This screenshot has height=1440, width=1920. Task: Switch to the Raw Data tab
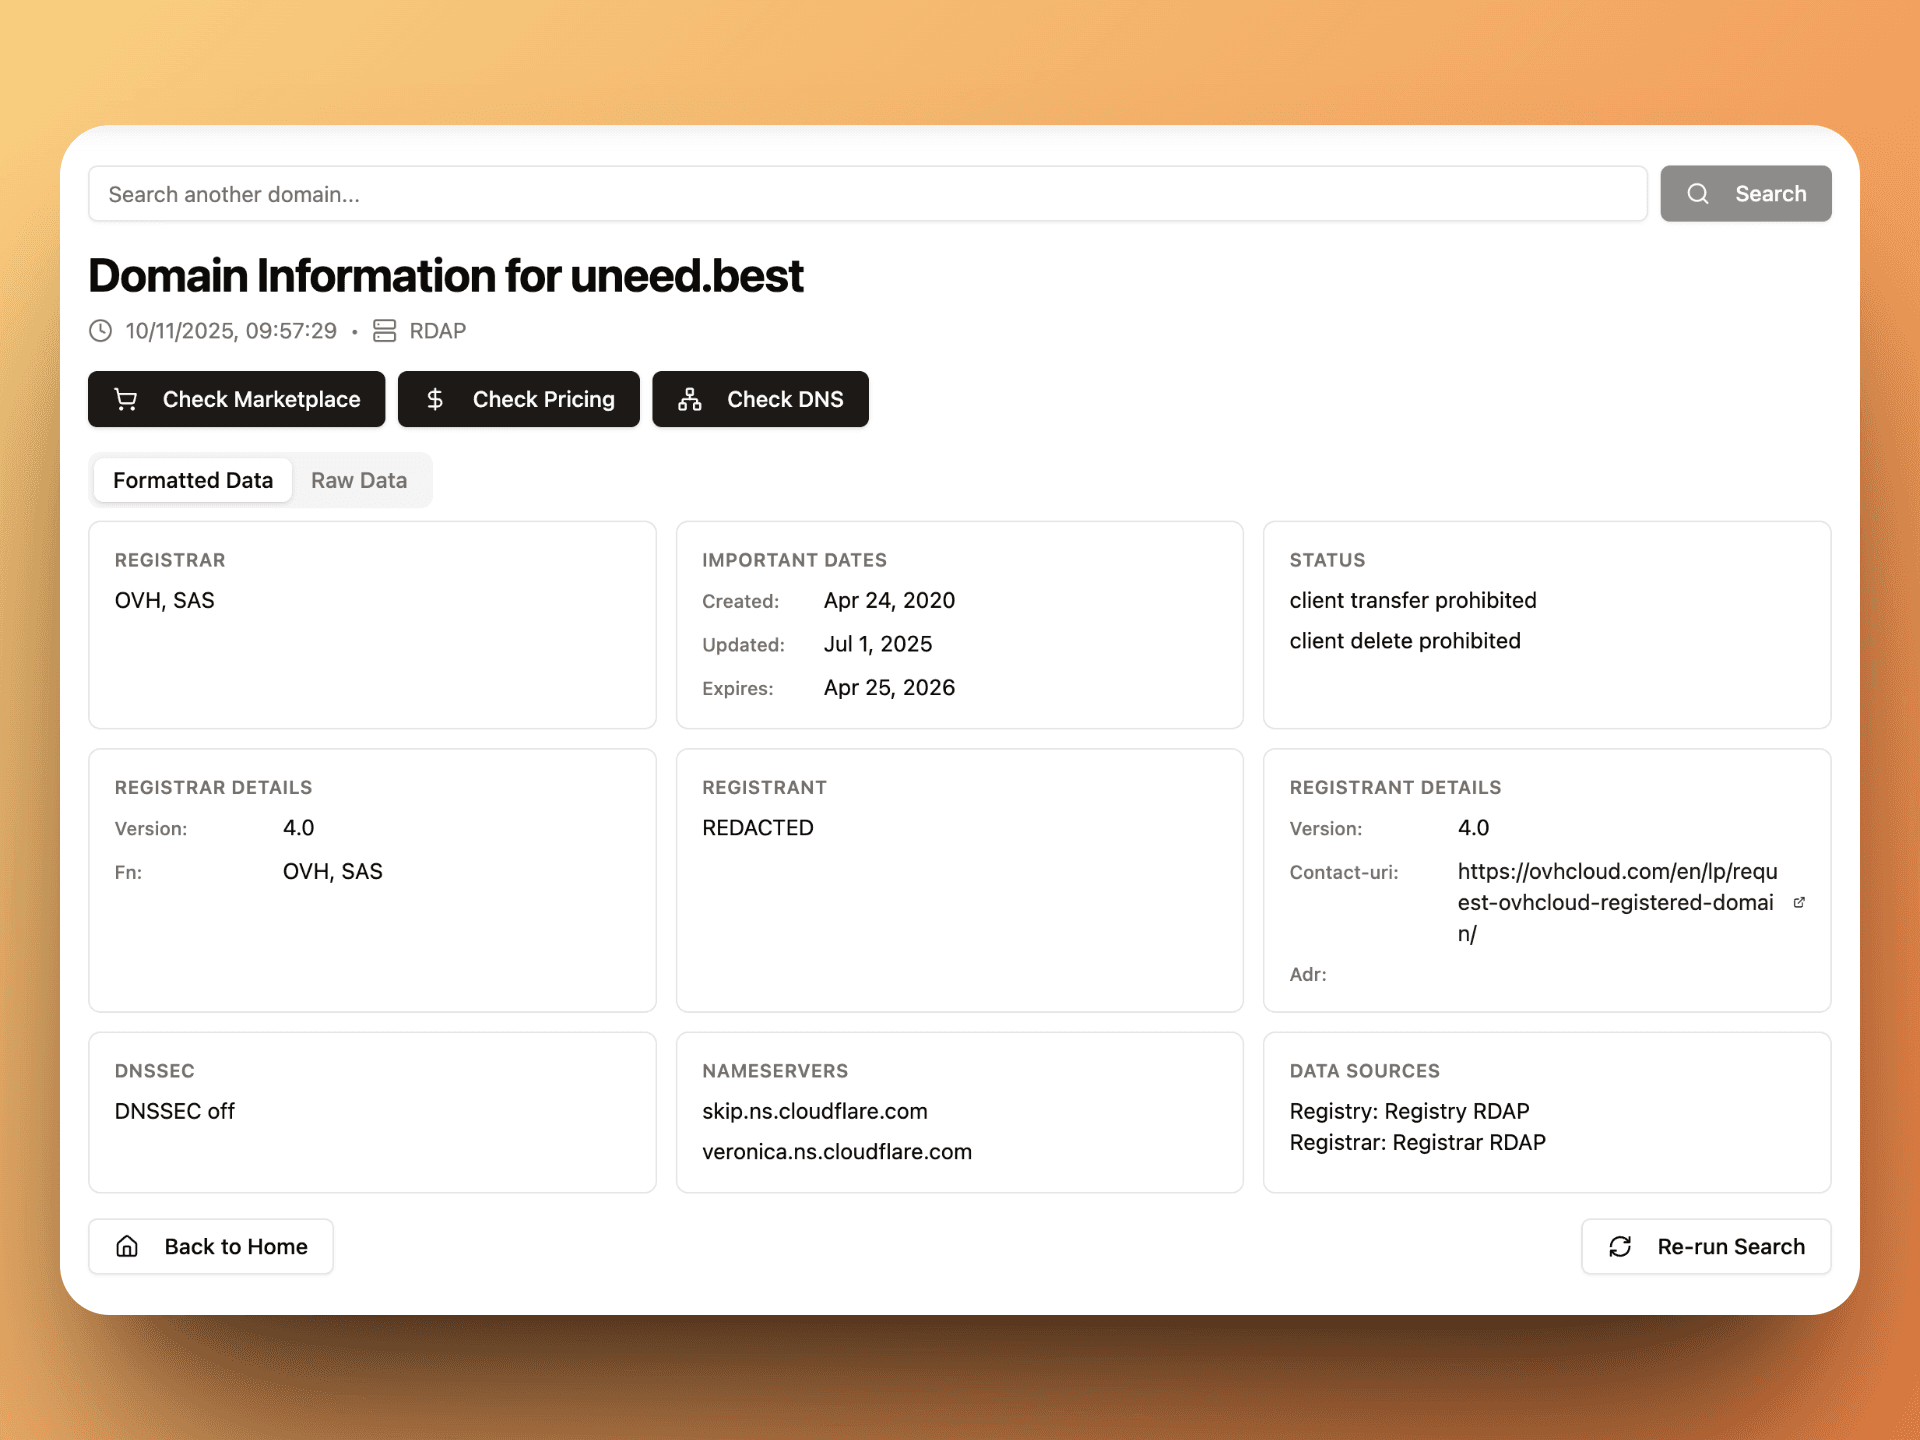click(358, 480)
